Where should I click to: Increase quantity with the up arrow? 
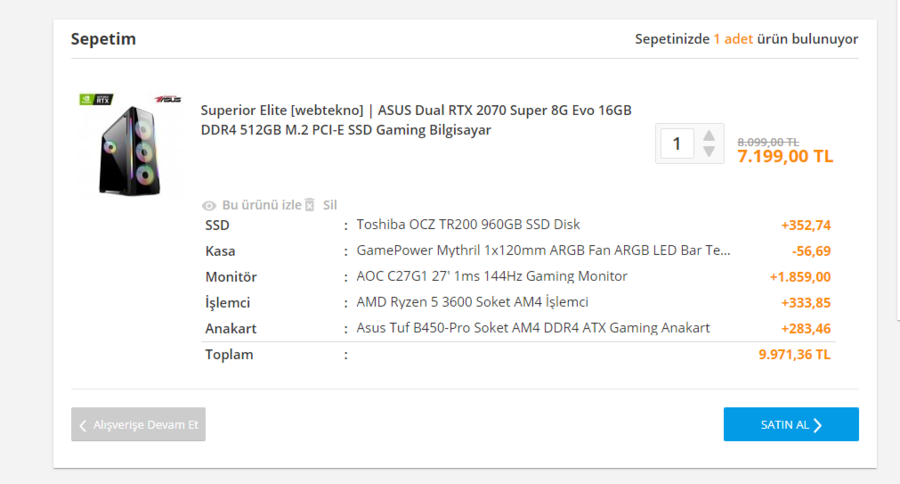coord(708,136)
